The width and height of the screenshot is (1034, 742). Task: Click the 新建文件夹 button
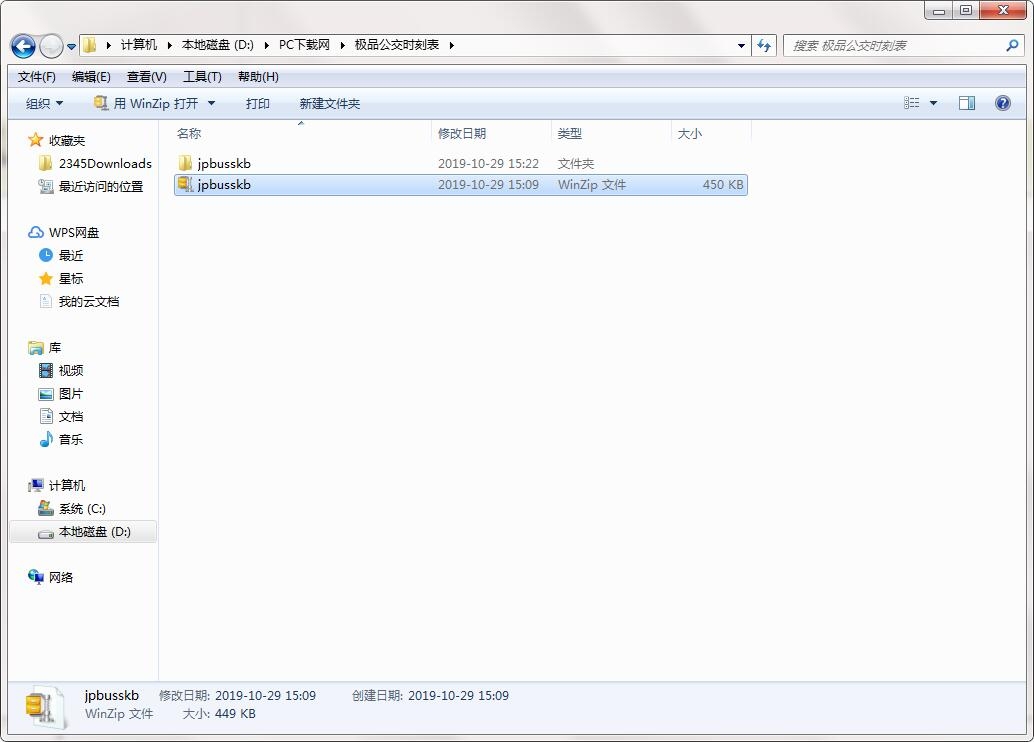(329, 104)
